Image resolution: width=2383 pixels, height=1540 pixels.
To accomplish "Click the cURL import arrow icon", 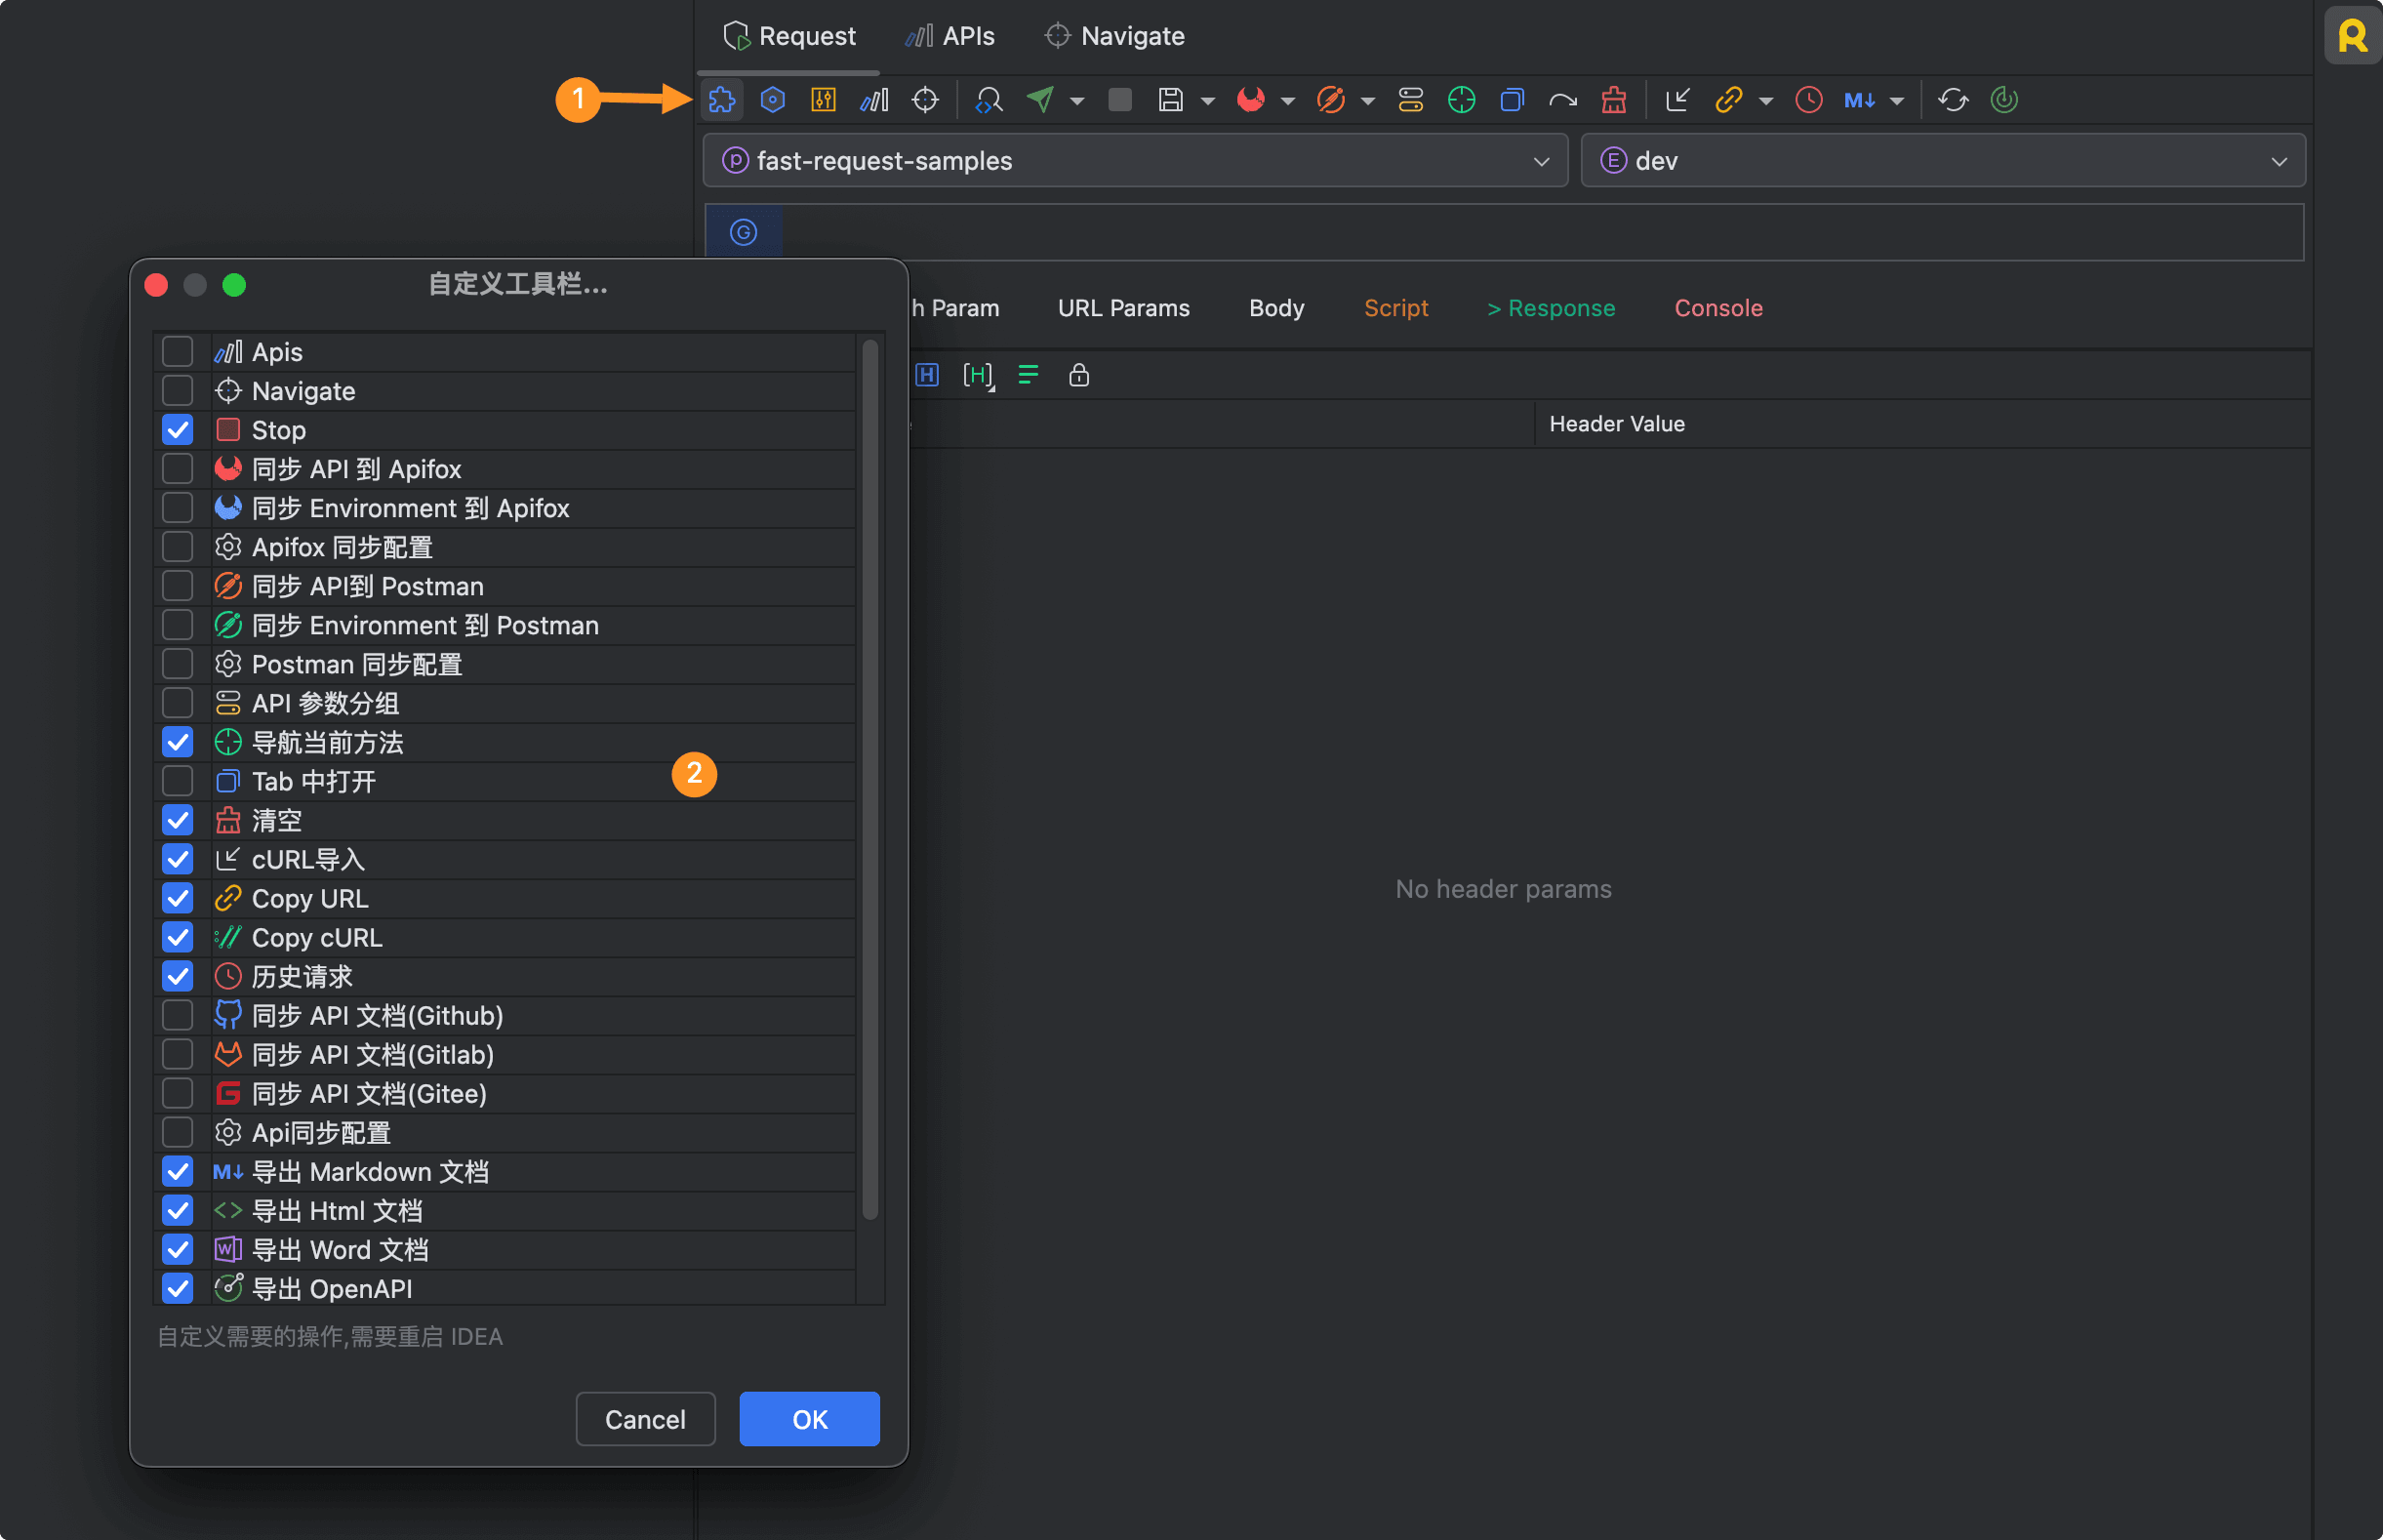I will pyautogui.click(x=1677, y=100).
